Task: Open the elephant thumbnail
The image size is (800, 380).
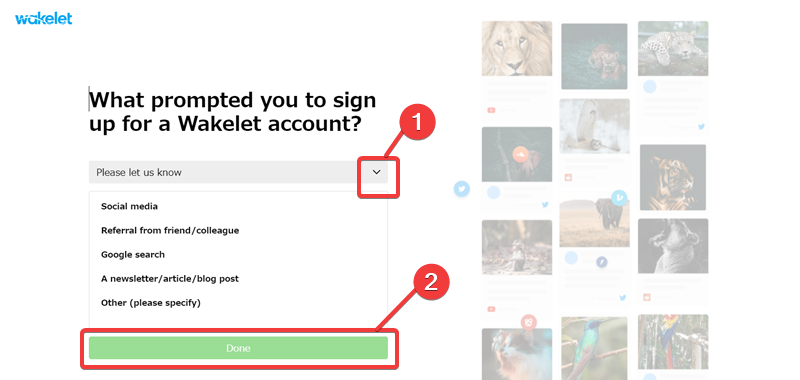Action: (x=594, y=223)
